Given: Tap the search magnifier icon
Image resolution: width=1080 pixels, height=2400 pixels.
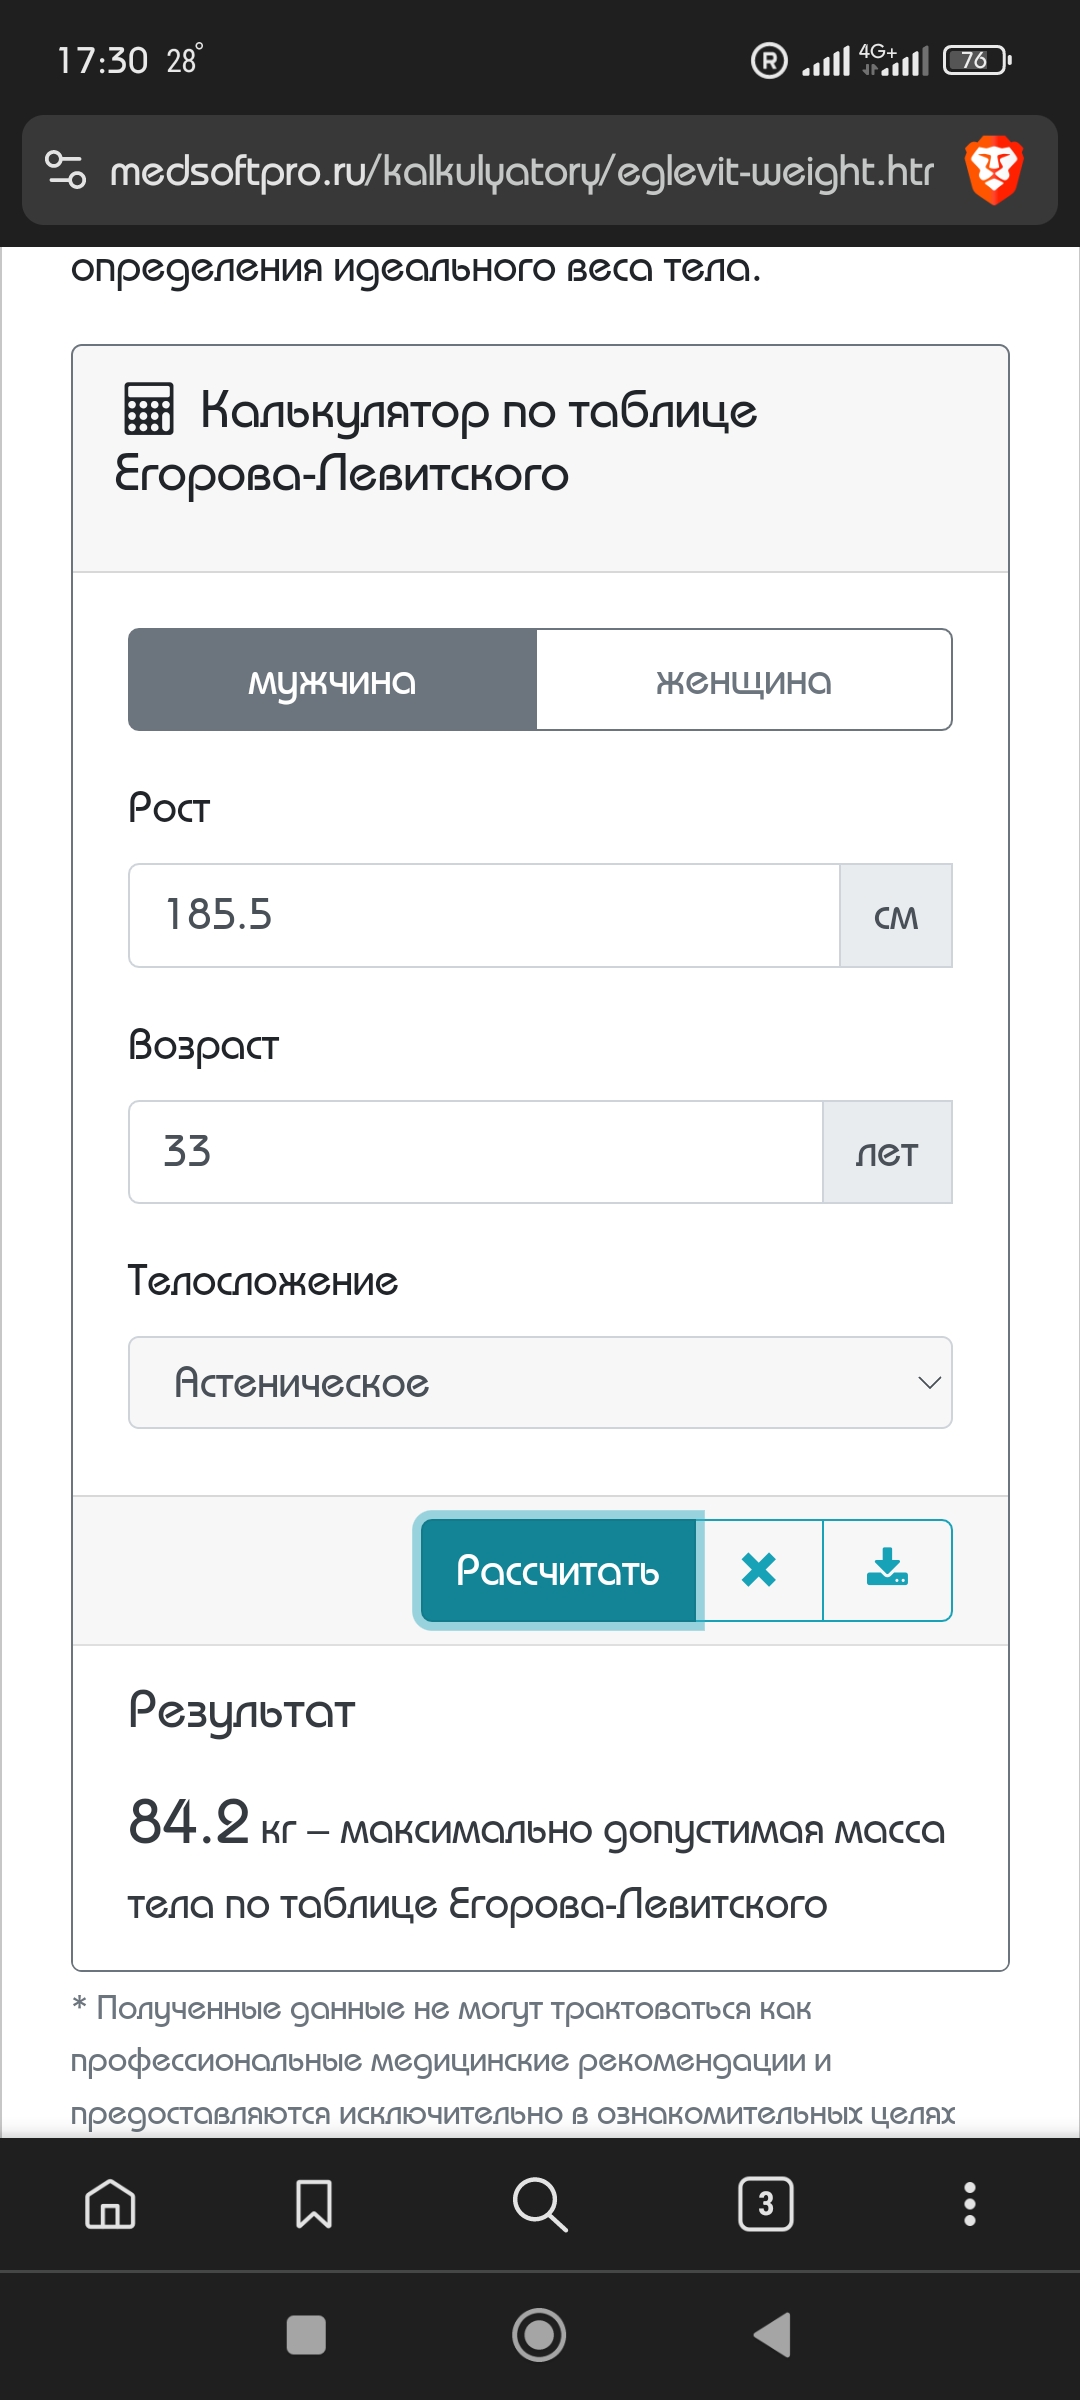Looking at the screenshot, I should coord(539,2204).
